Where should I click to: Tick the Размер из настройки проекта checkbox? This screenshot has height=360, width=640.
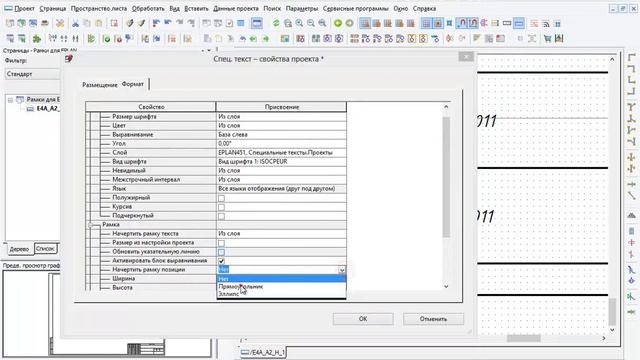point(221,243)
